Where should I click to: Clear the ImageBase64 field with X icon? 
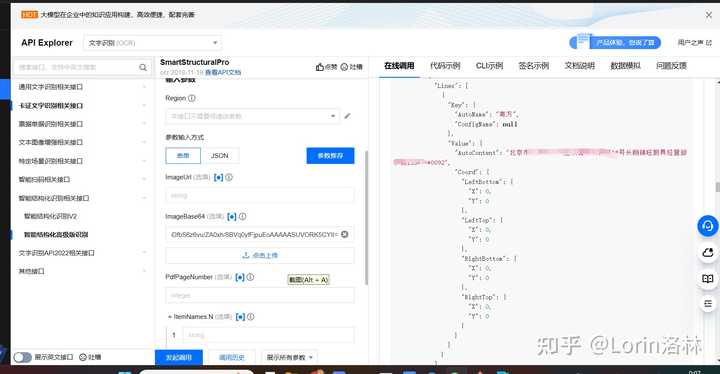coord(345,234)
